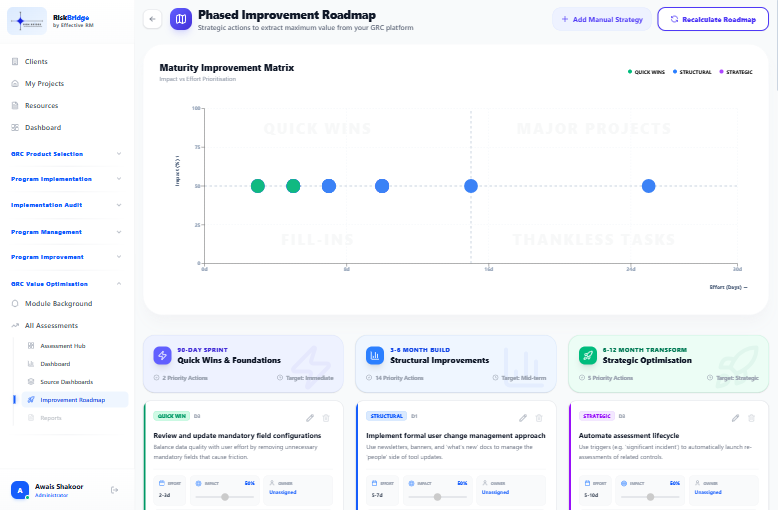
Task: Expand the Program Implementation section
Action: click(66, 179)
